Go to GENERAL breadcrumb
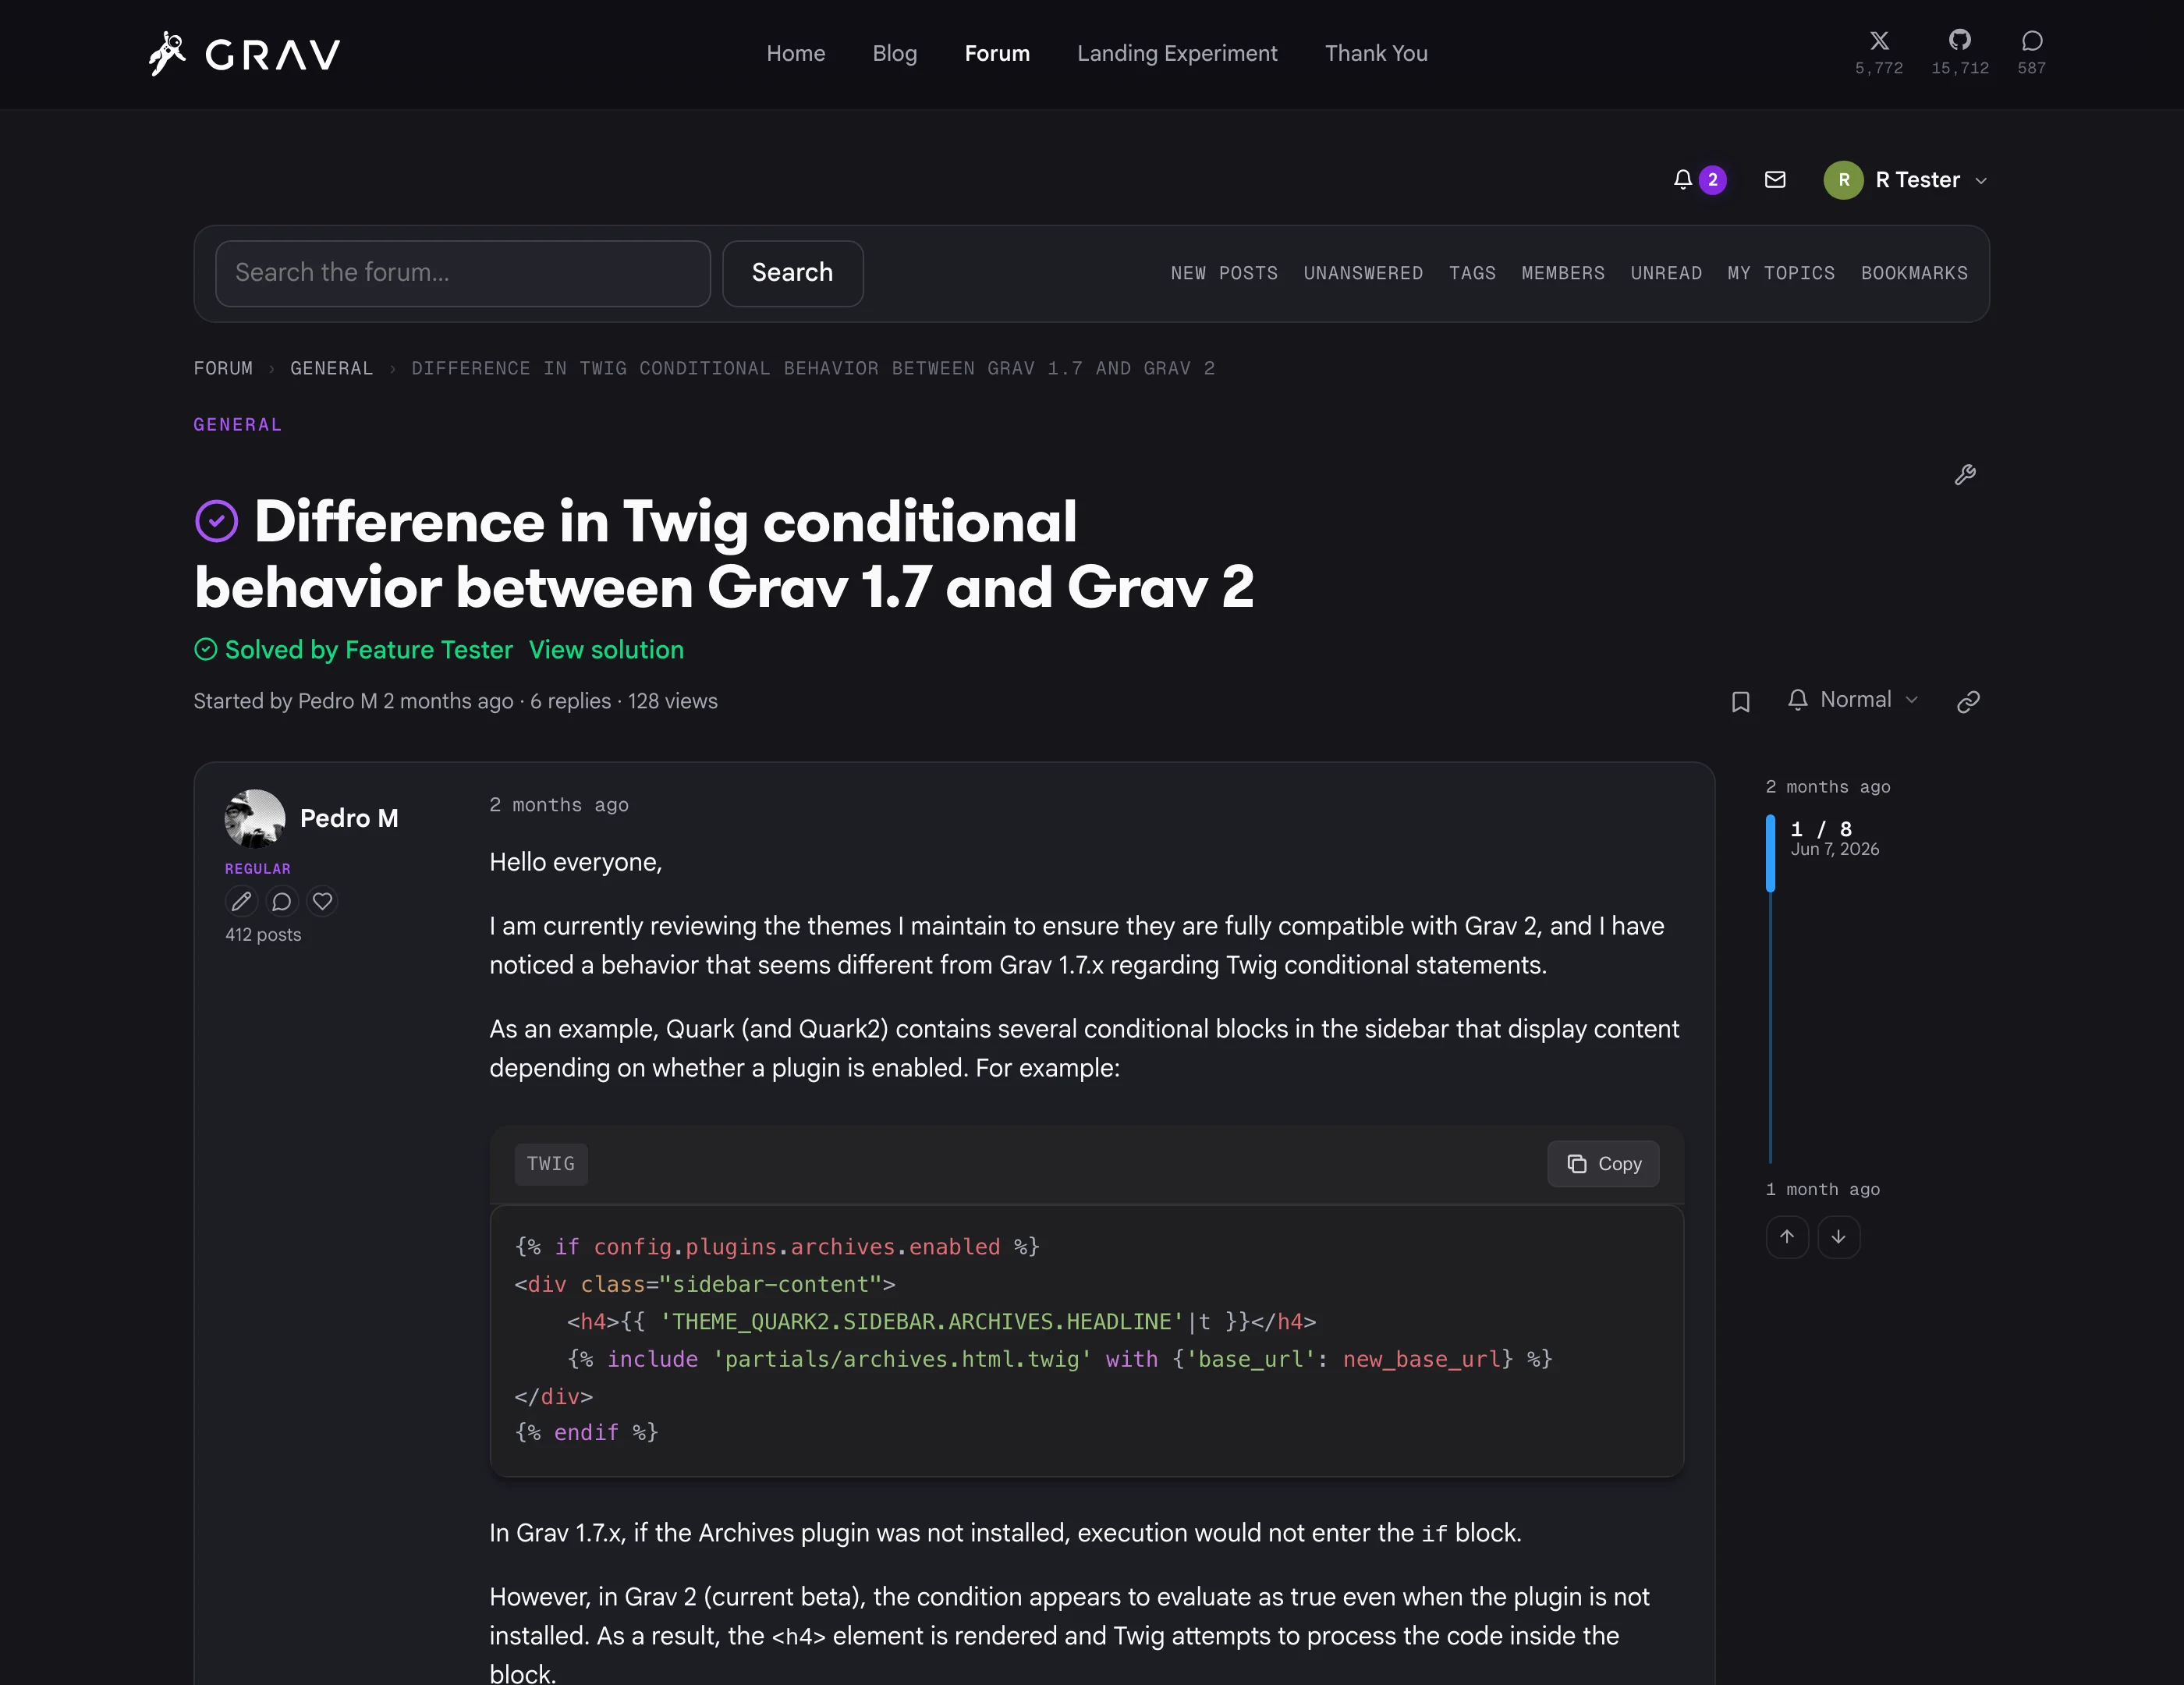 (331, 369)
